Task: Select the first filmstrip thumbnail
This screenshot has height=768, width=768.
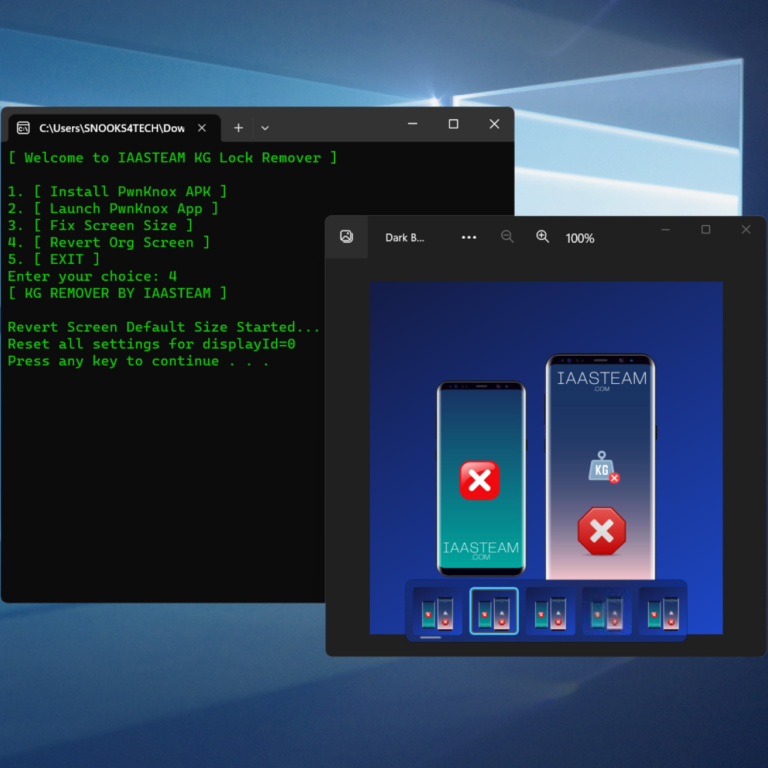Action: point(437,611)
